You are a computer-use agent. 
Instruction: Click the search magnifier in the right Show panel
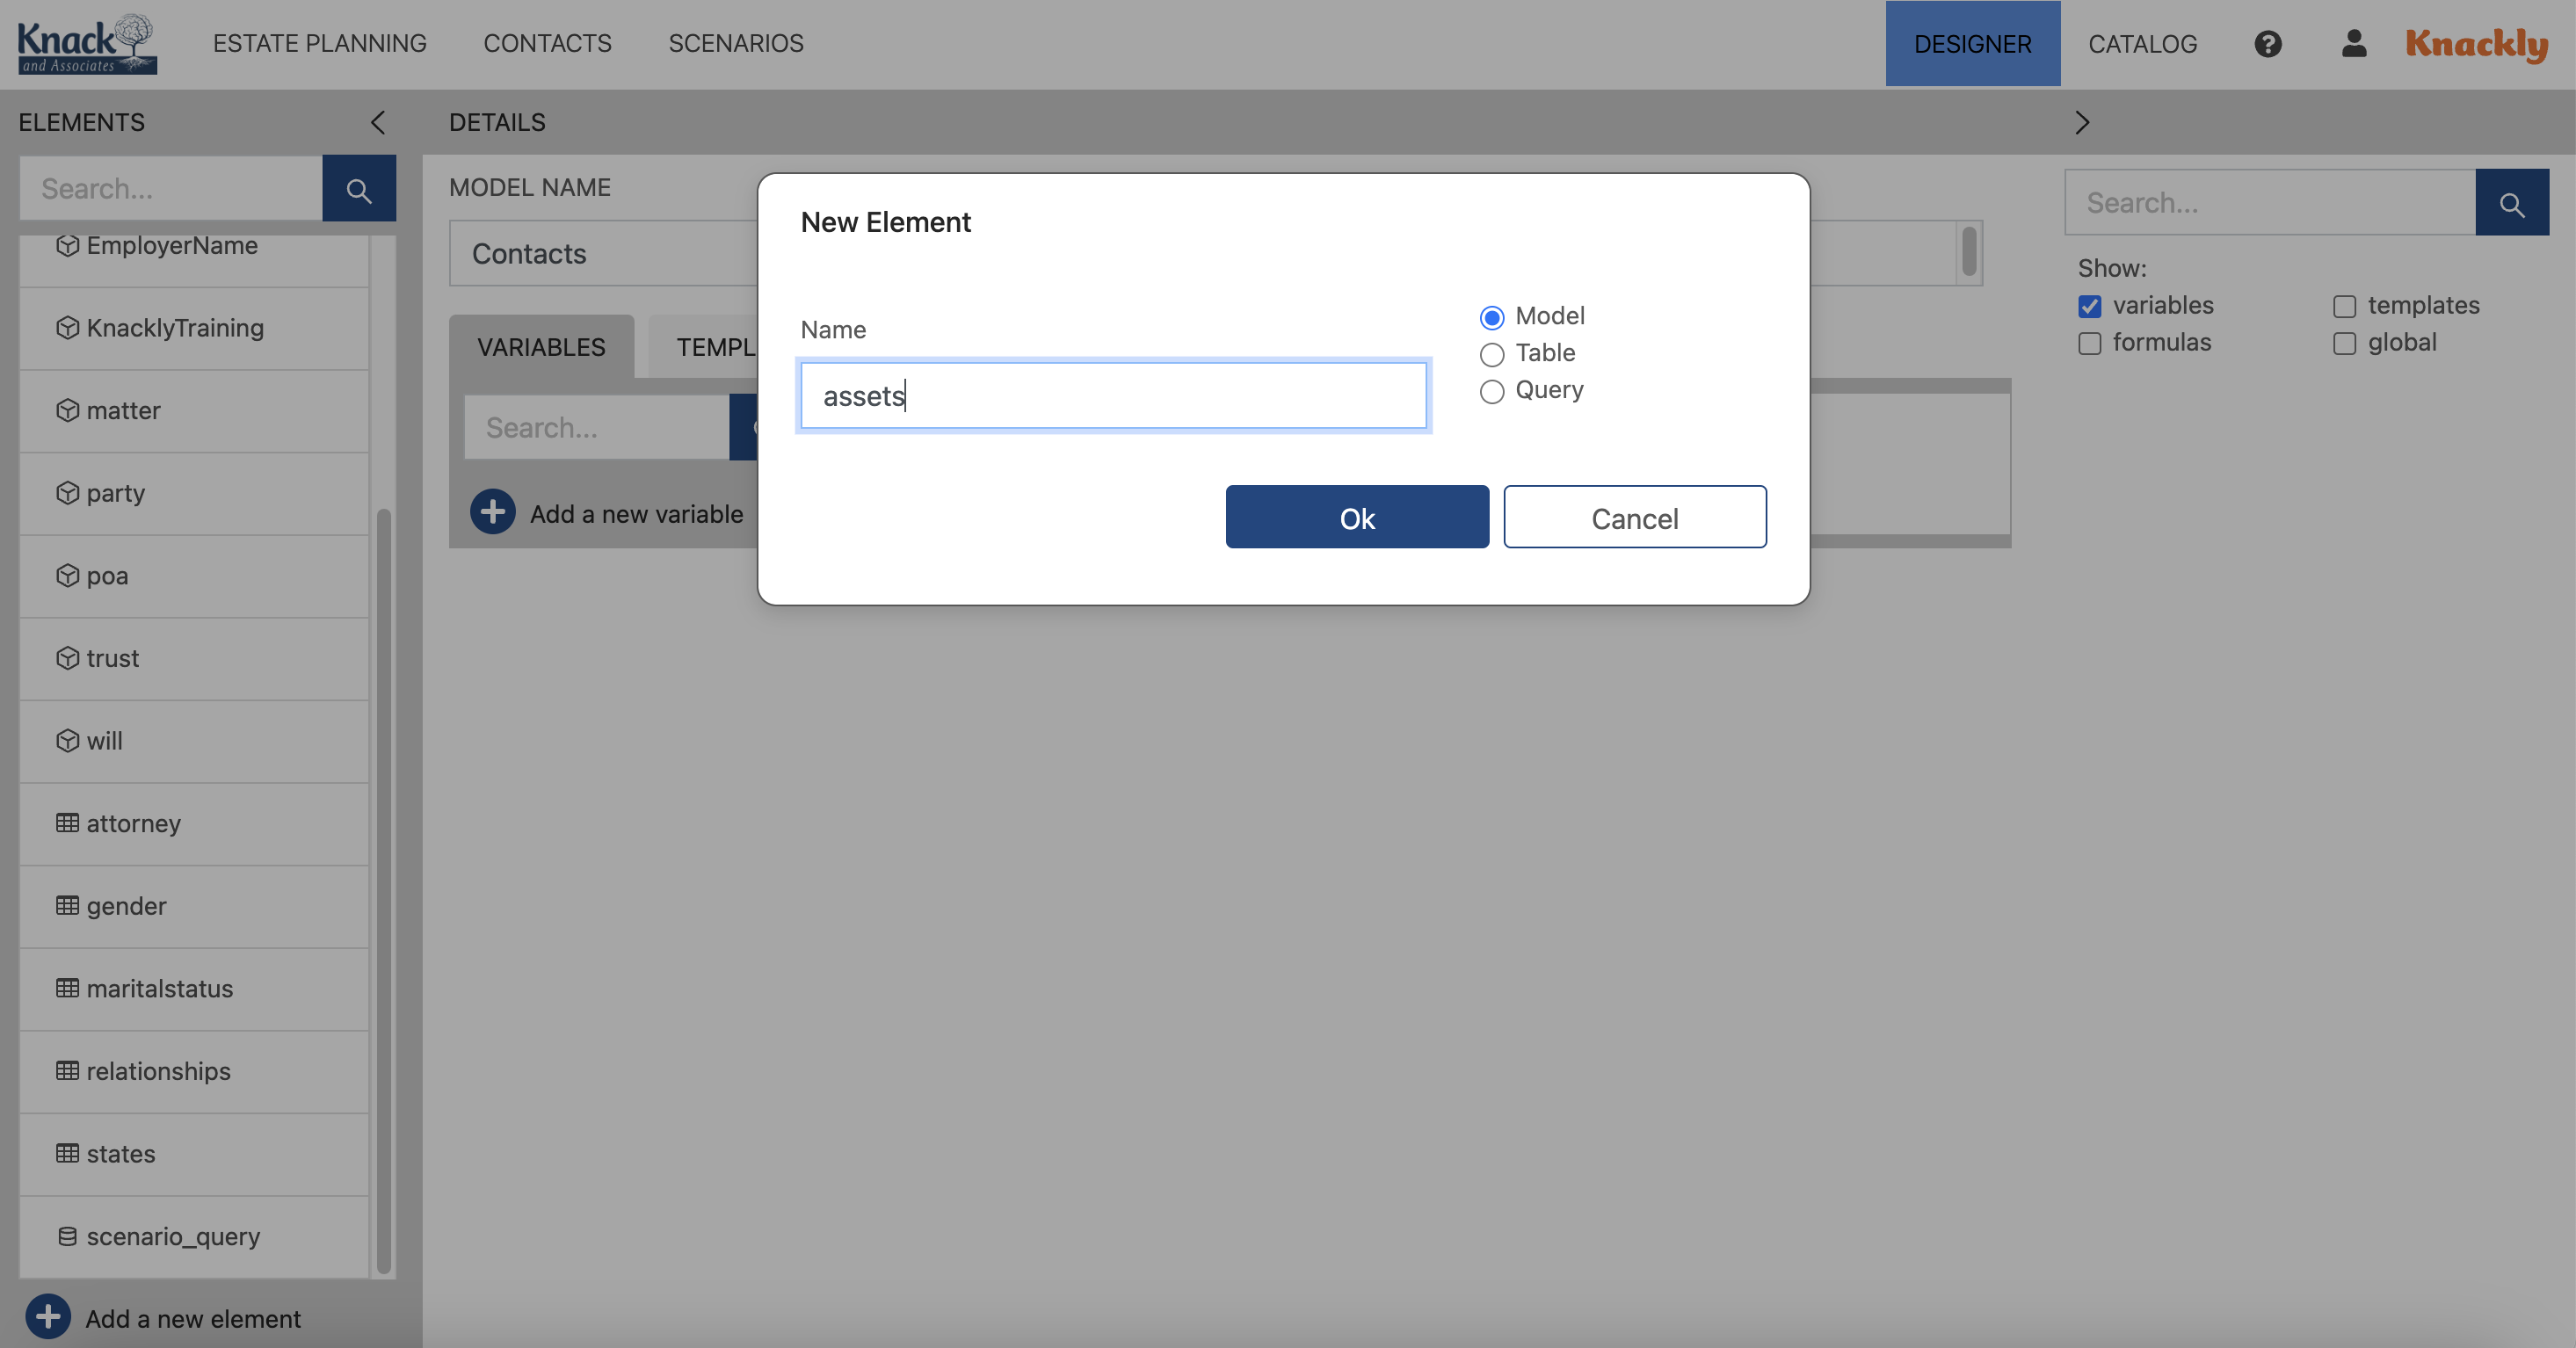pos(2513,202)
